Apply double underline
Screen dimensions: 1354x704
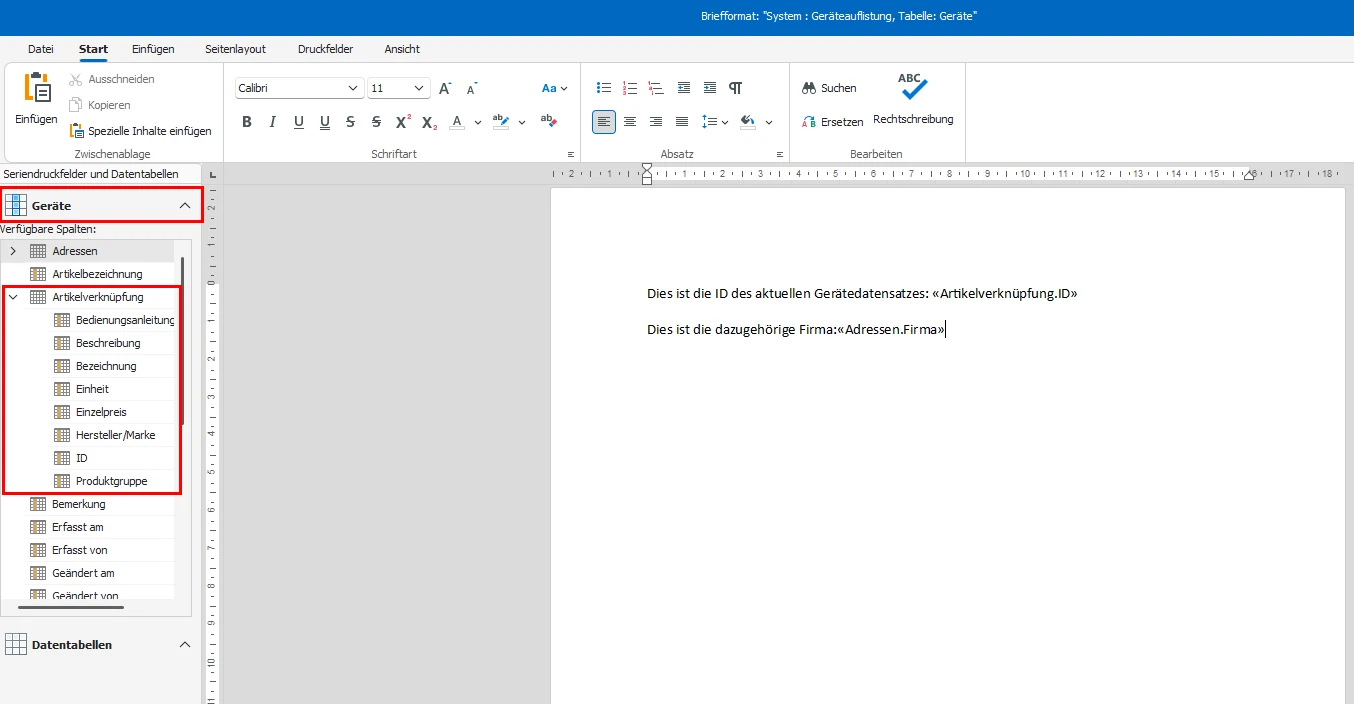[325, 122]
